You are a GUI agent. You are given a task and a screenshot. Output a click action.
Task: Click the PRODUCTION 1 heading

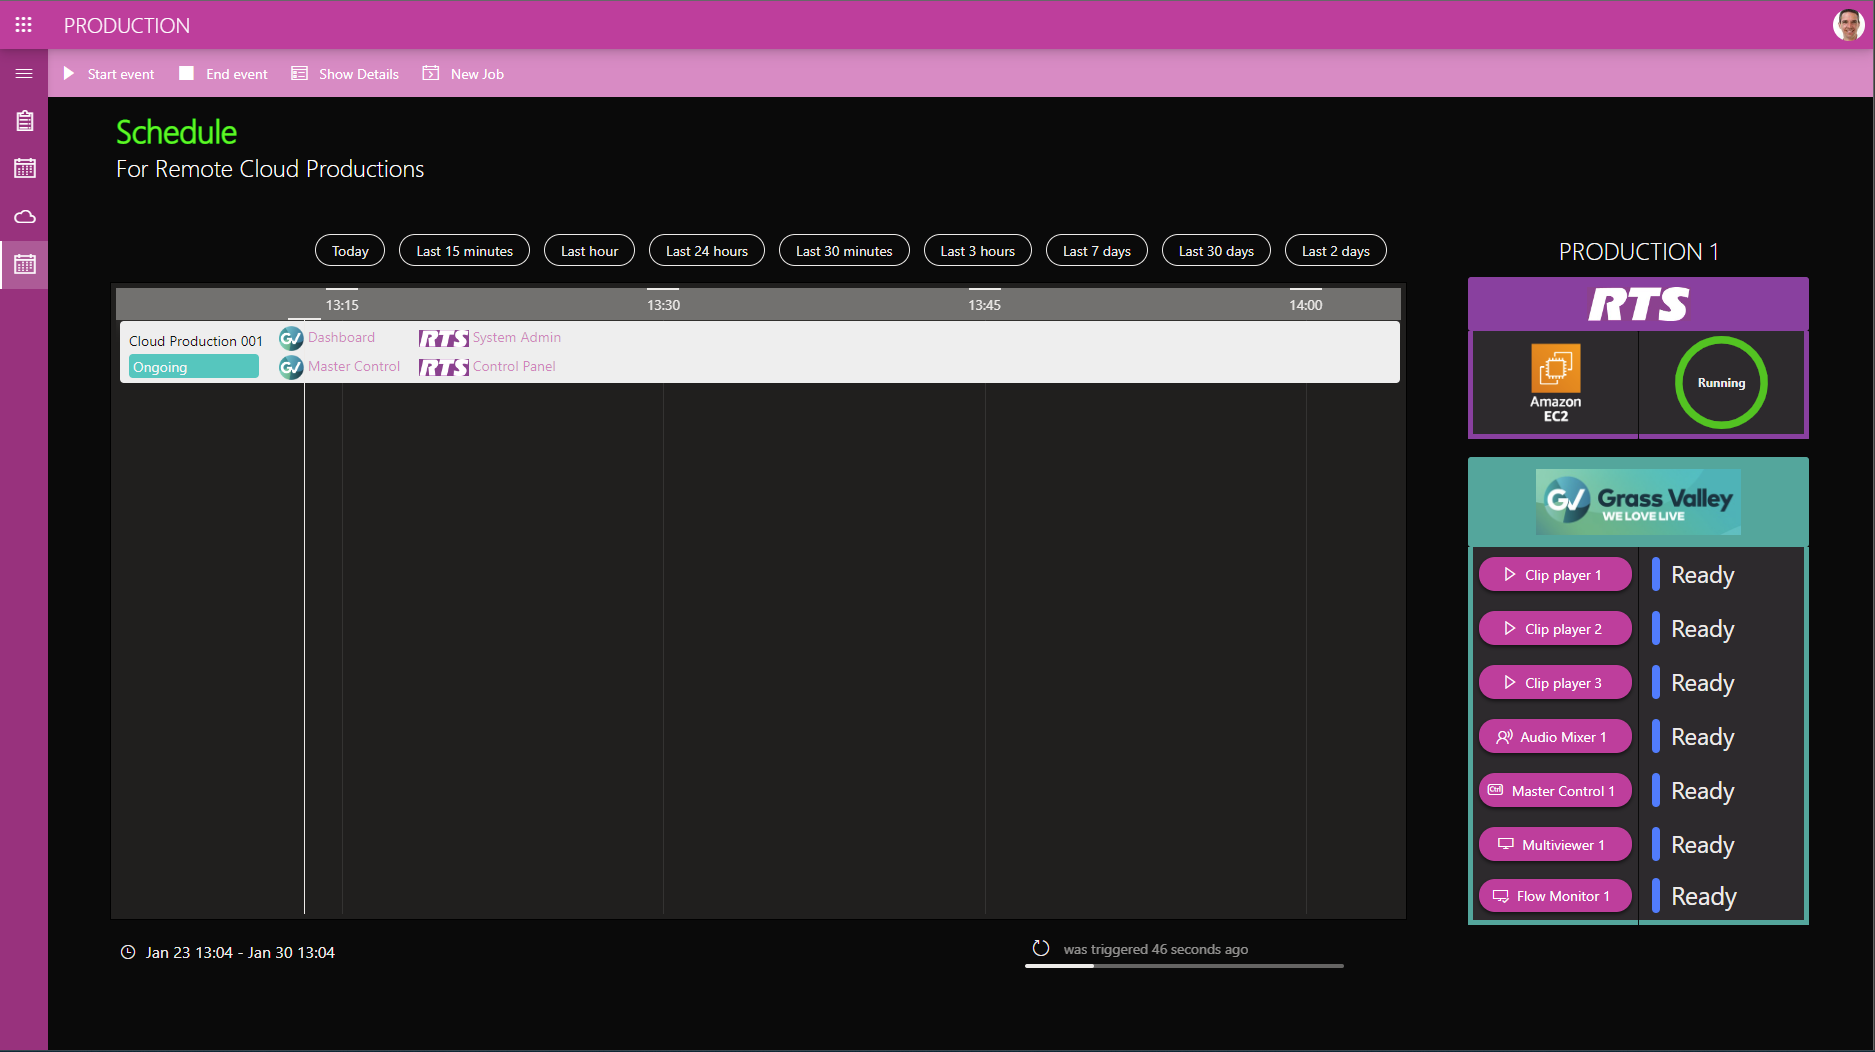[1638, 252]
